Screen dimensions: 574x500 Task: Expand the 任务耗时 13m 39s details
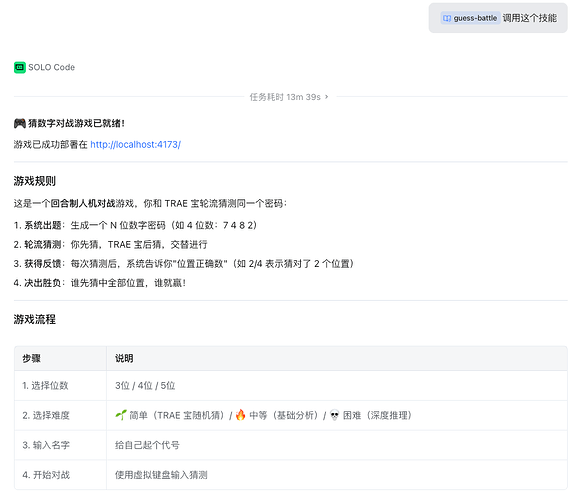[x=289, y=97]
